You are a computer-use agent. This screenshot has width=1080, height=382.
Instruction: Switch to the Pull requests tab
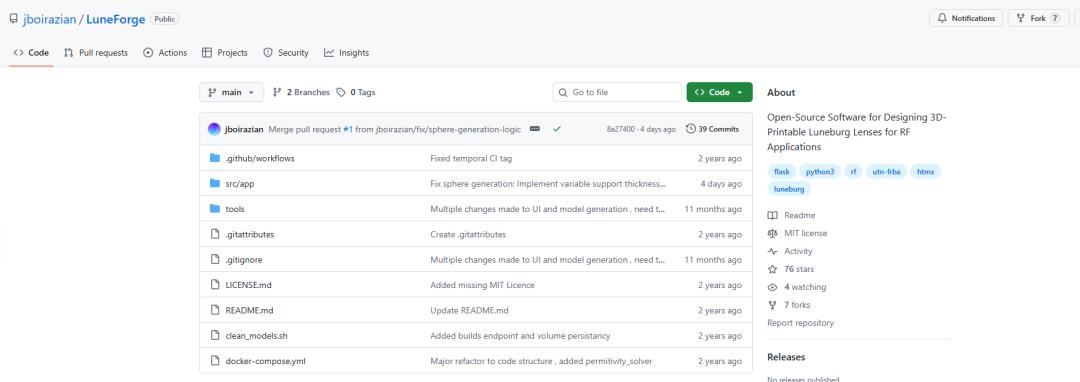click(x=96, y=53)
